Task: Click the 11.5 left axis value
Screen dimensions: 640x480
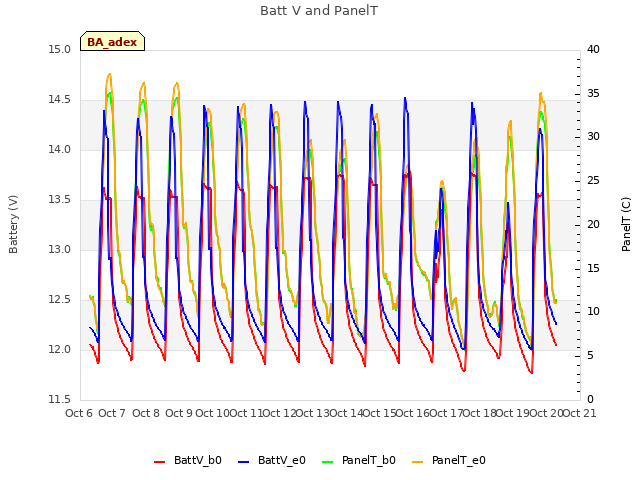Action: pyautogui.click(x=60, y=399)
